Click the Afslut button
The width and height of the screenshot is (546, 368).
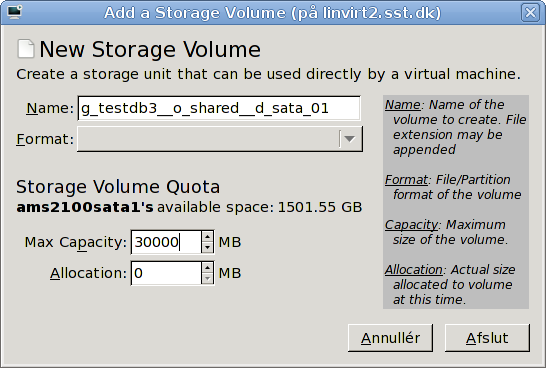(487, 338)
